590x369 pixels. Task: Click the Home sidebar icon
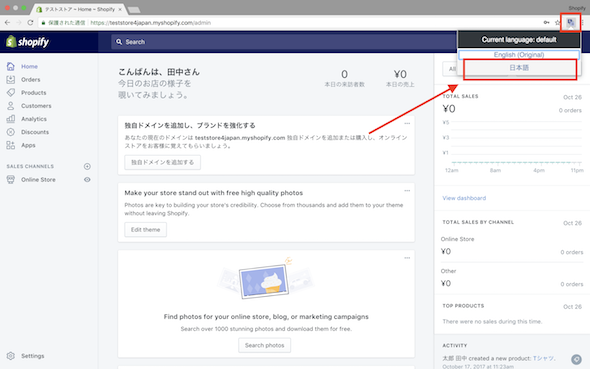11,66
